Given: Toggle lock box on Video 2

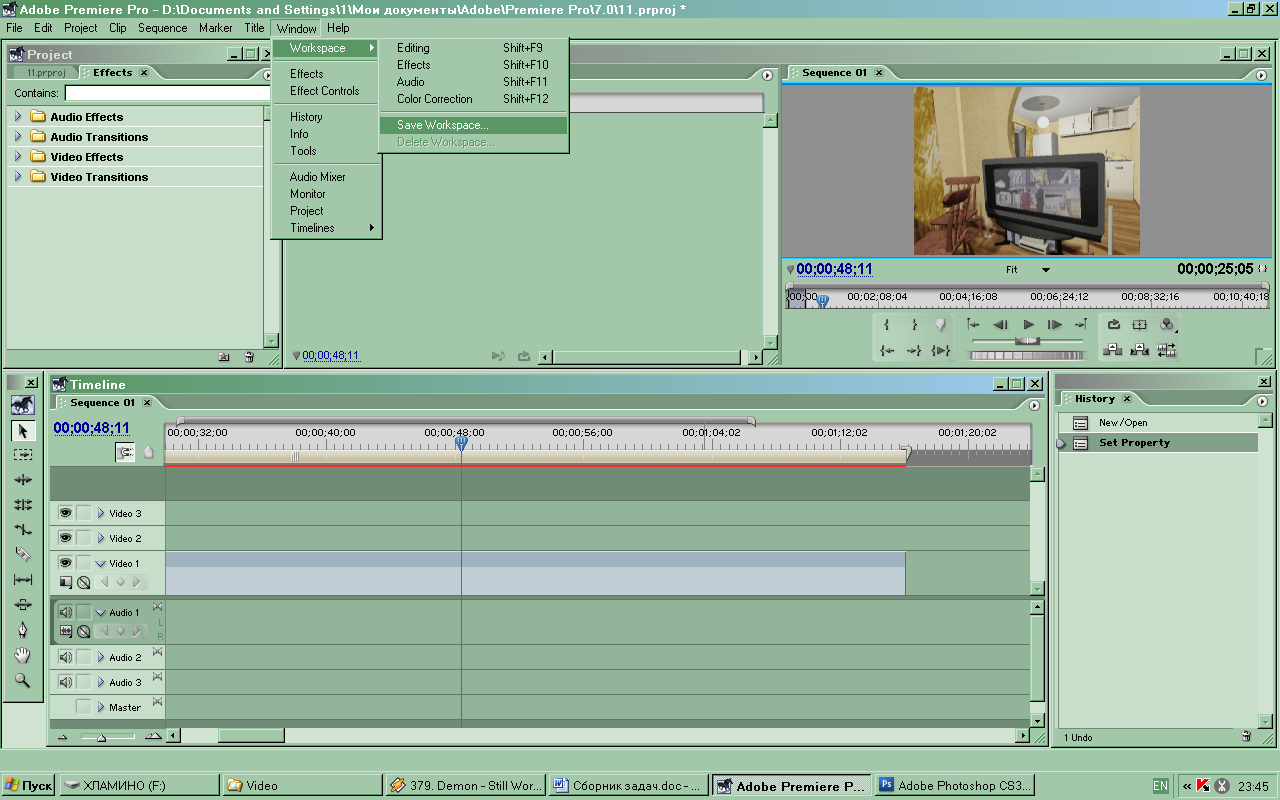Looking at the screenshot, I should (83, 538).
